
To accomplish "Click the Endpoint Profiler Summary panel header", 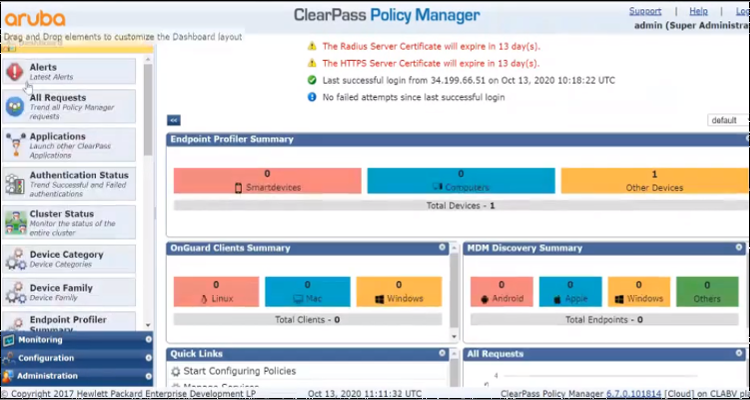I will pyautogui.click(x=458, y=139).
